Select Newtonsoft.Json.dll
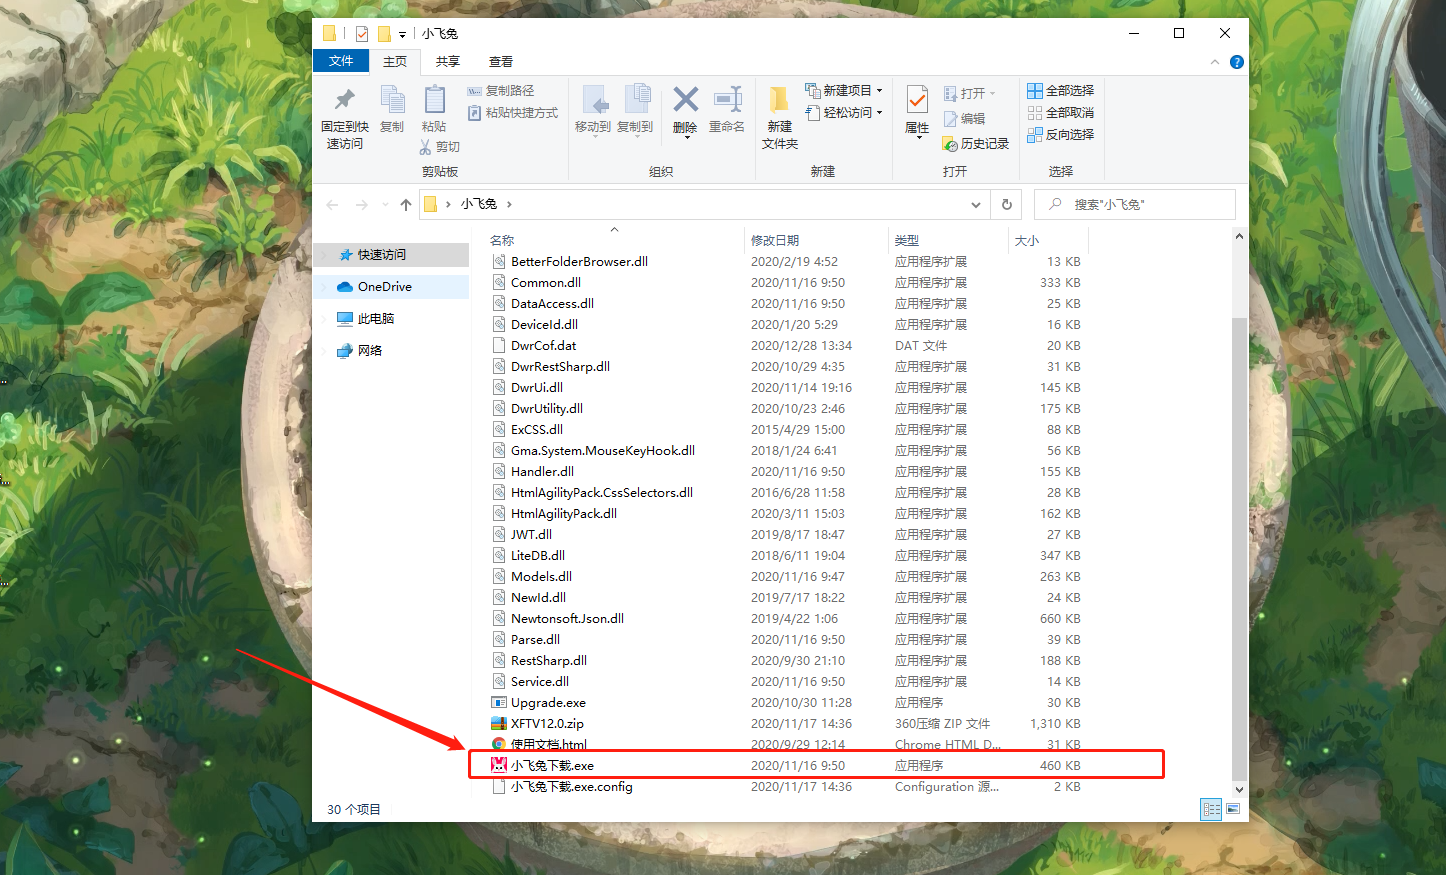Image resolution: width=1446 pixels, height=875 pixels. pyautogui.click(x=785, y=619)
